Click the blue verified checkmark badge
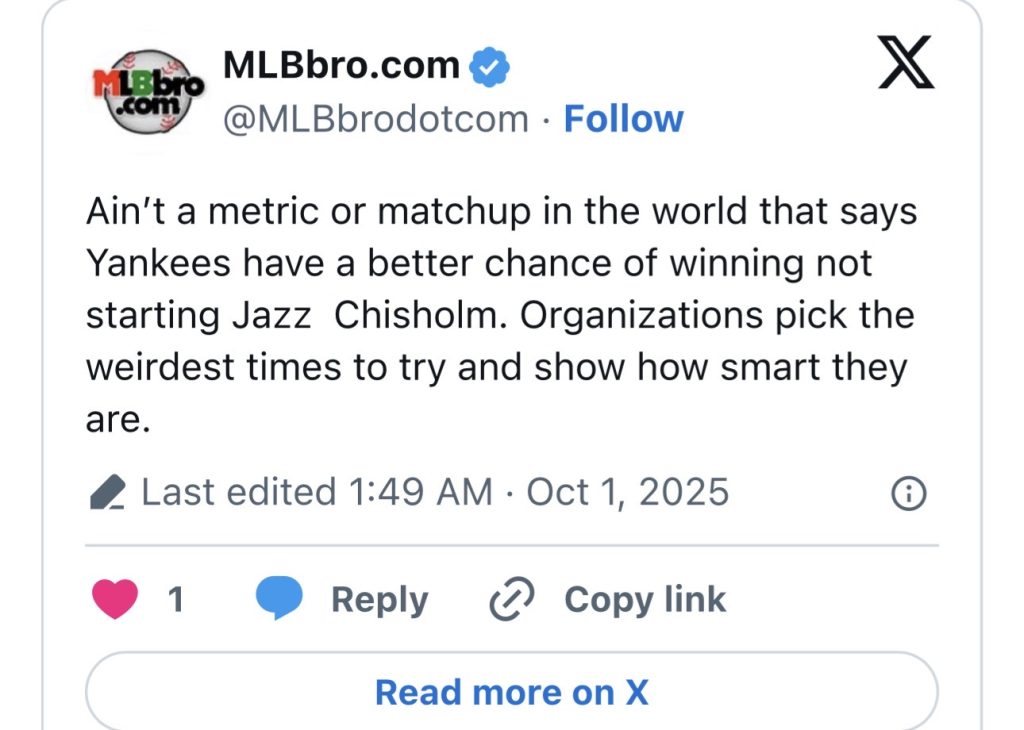Image resolution: width=1024 pixels, height=730 pixels. coord(490,67)
